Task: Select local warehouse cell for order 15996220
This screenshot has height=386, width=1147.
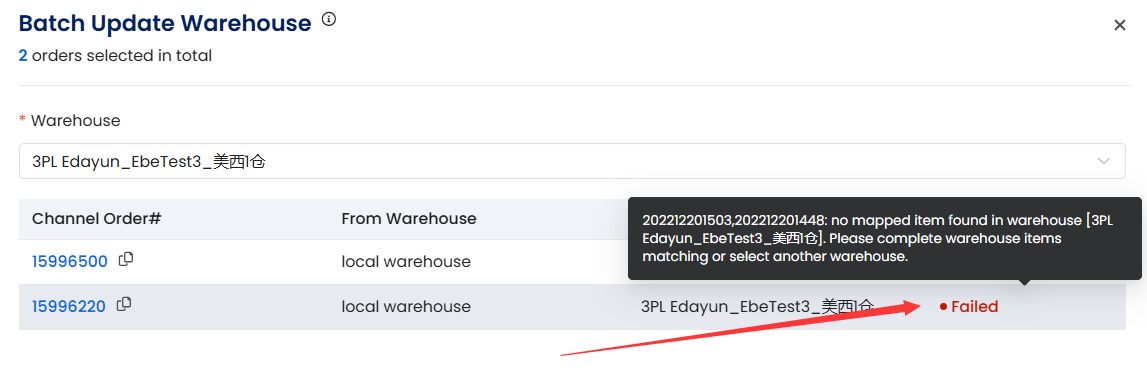Action: click(x=406, y=307)
